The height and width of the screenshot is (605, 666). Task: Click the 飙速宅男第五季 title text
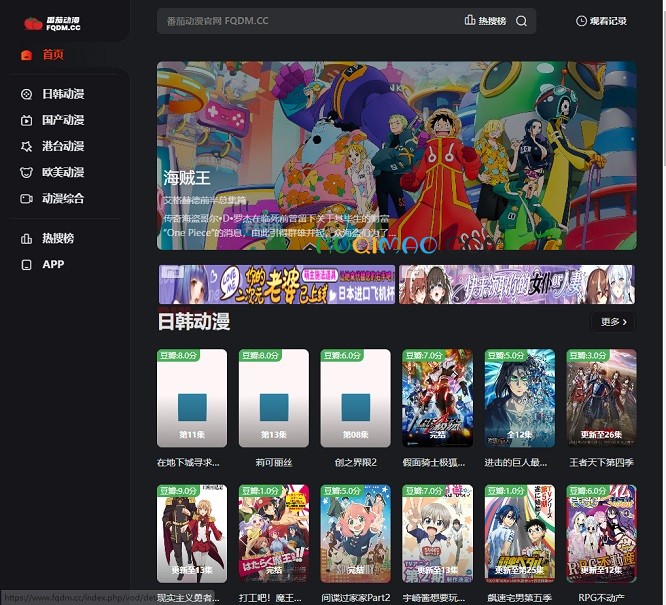519,598
